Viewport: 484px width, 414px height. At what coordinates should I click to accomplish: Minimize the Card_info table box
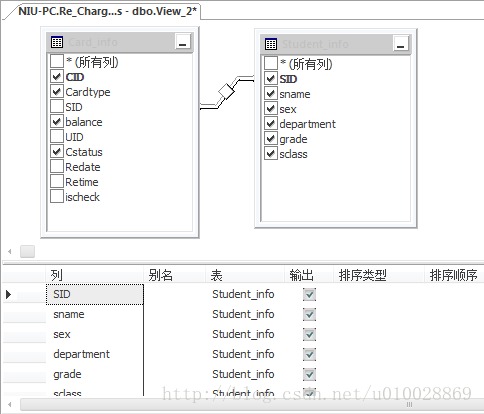(x=183, y=42)
